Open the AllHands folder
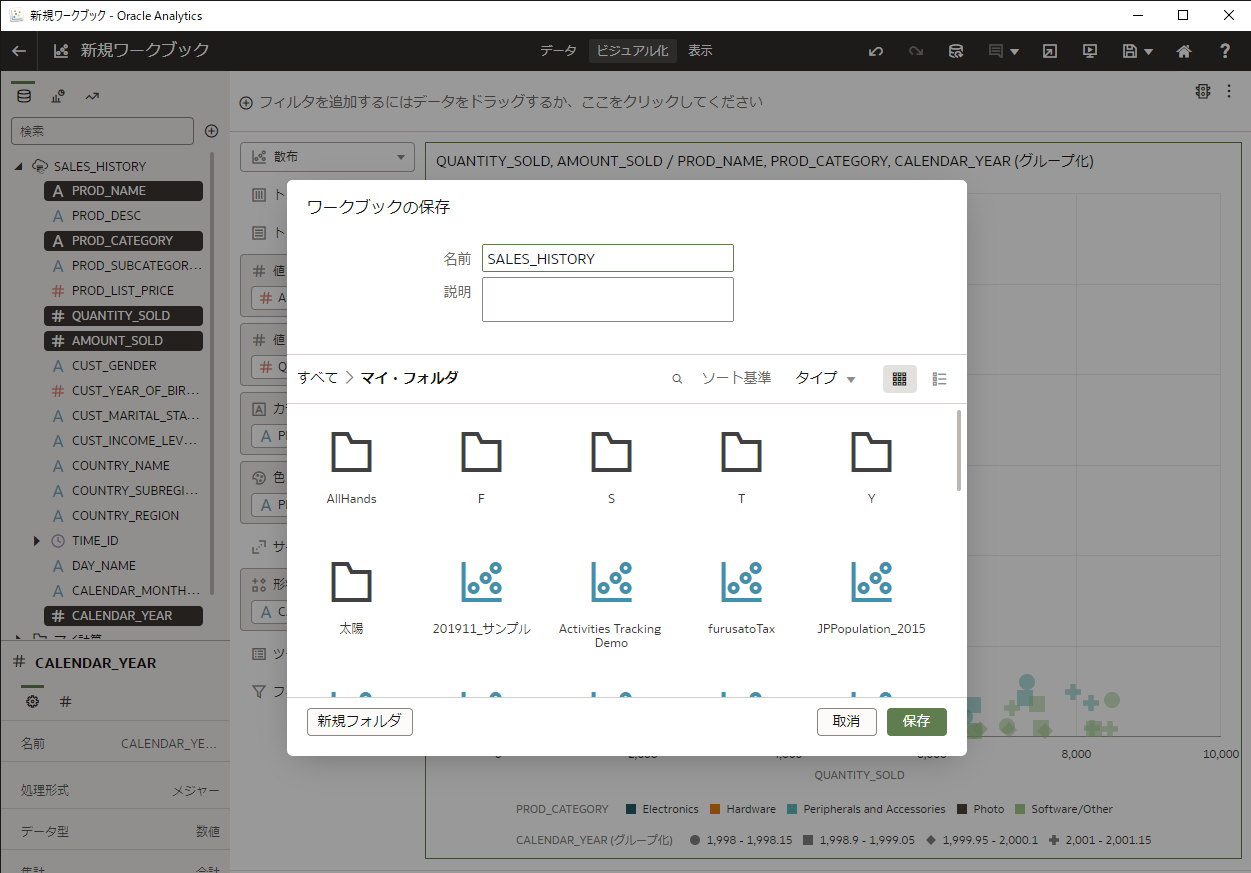 click(x=351, y=454)
